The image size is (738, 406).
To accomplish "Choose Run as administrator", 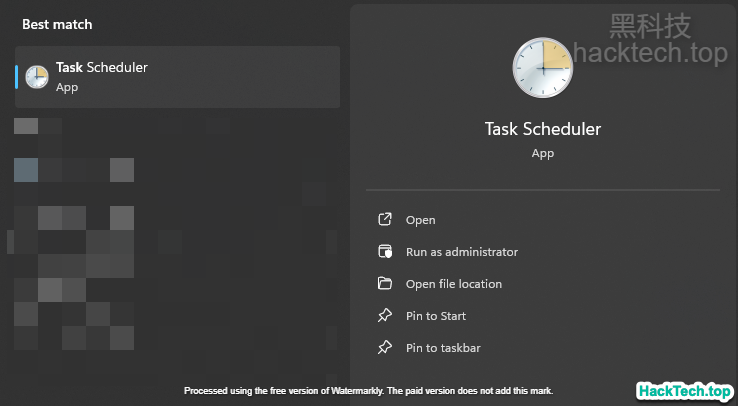I will (462, 252).
